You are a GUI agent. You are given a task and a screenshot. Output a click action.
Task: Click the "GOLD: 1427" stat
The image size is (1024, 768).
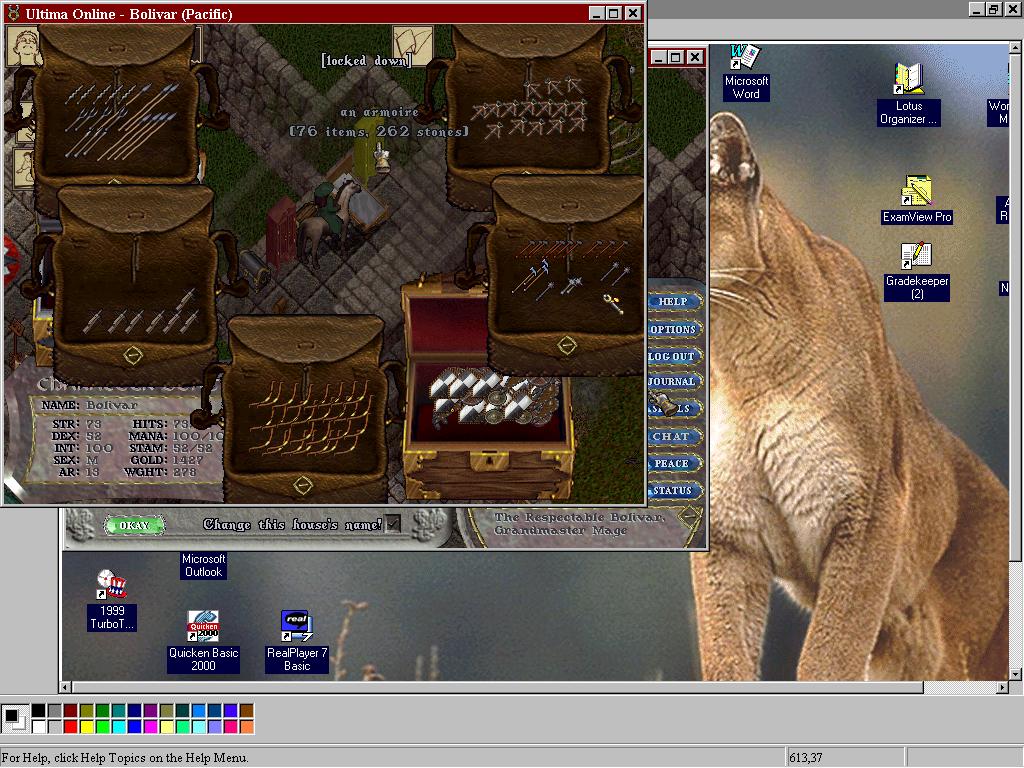[166, 460]
